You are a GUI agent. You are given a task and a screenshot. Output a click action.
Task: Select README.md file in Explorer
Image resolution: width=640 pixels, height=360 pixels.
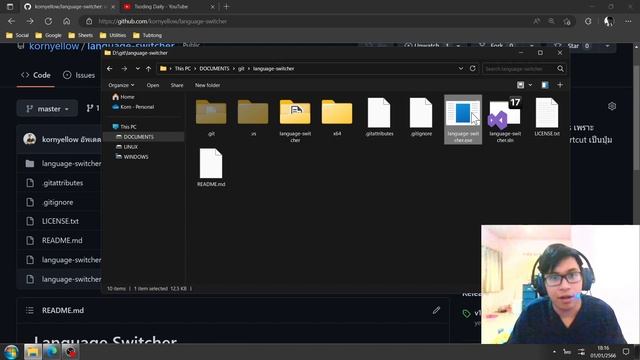pos(211,168)
